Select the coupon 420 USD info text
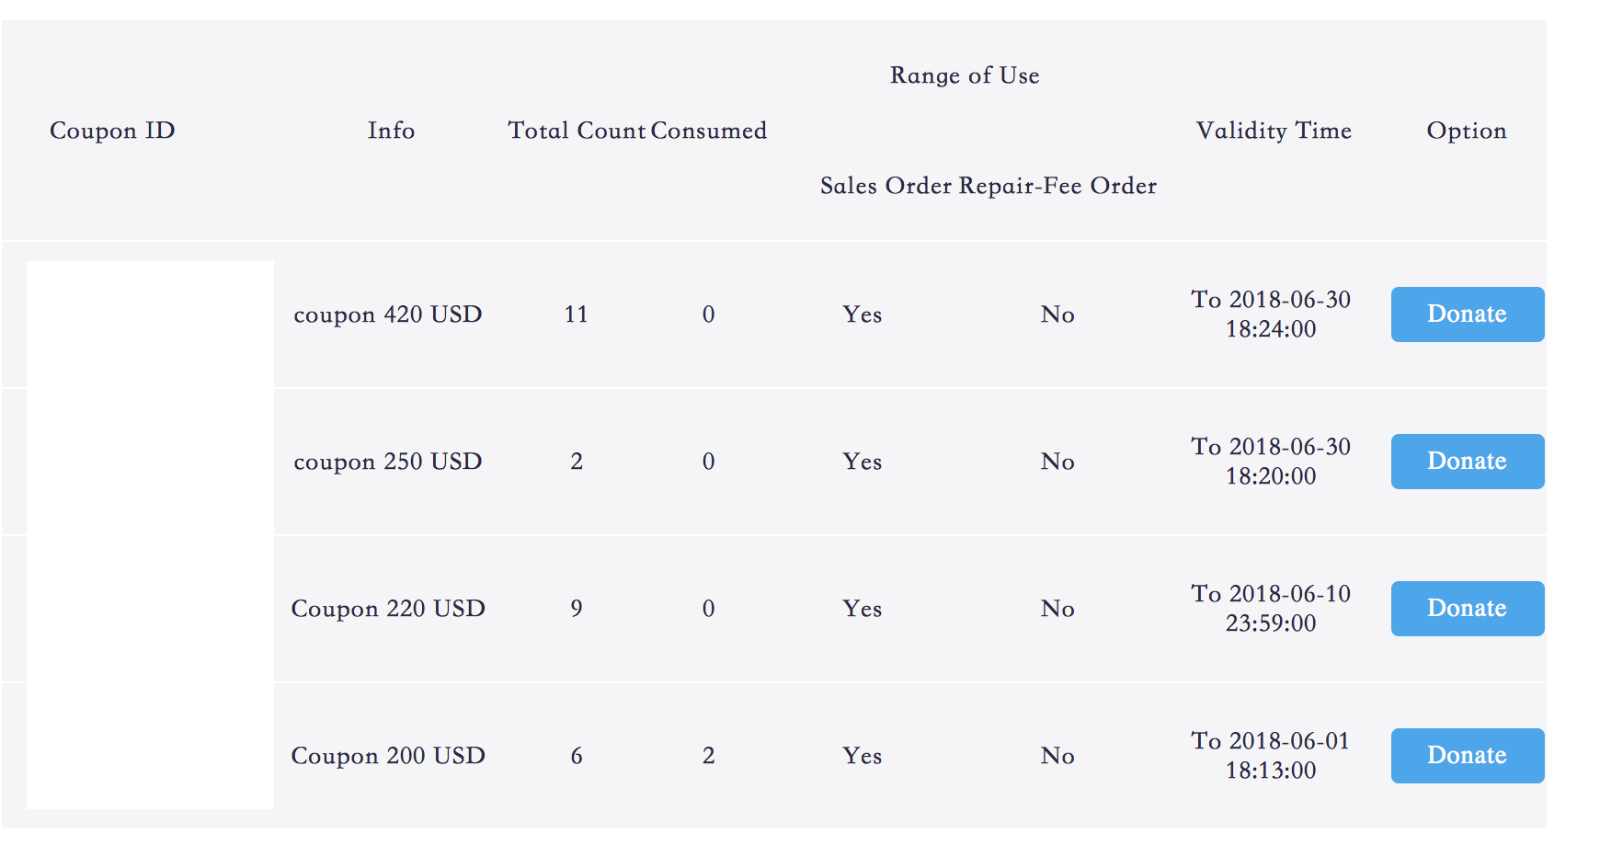Viewport: 1600px width, 857px height. click(388, 314)
